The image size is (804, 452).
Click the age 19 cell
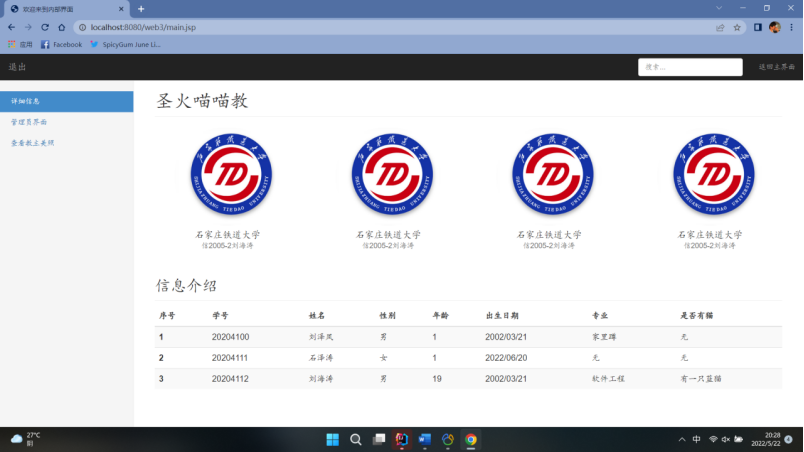coord(437,379)
